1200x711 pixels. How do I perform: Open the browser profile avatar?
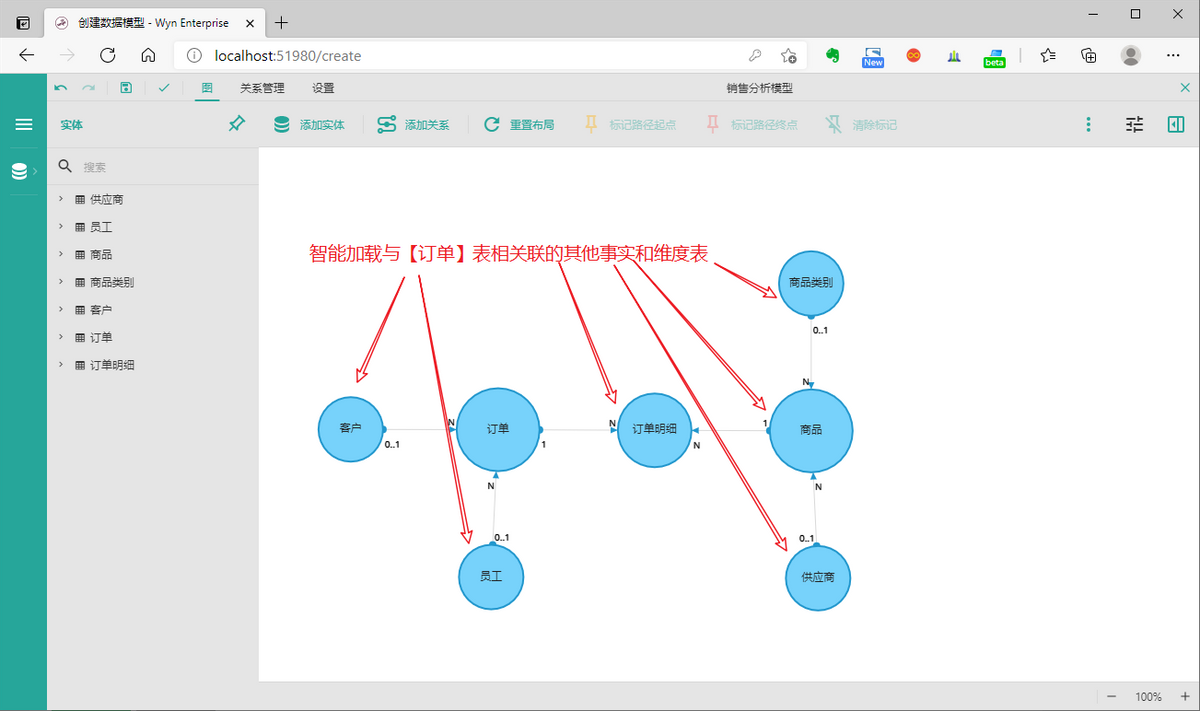coord(1131,55)
